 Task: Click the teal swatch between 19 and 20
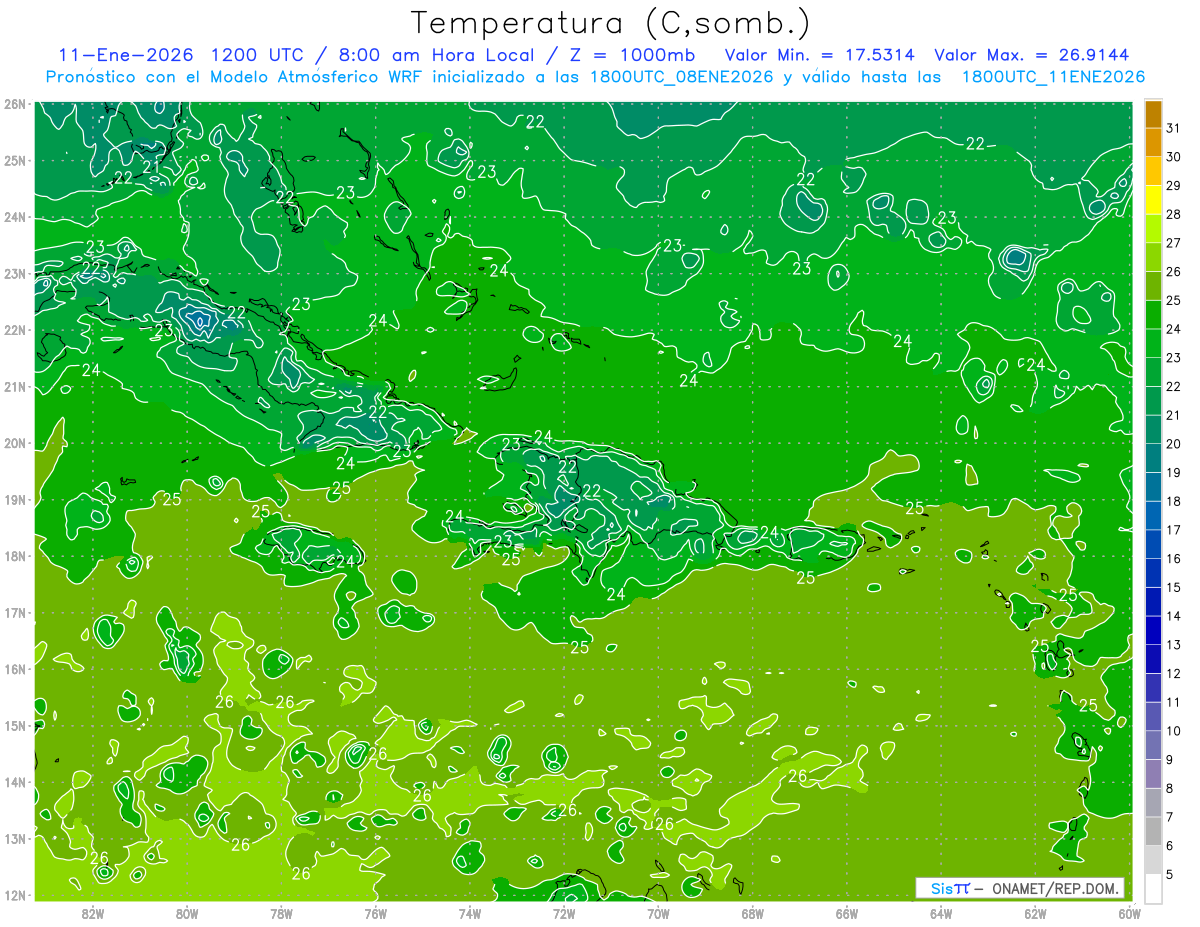(x=1153, y=458)
